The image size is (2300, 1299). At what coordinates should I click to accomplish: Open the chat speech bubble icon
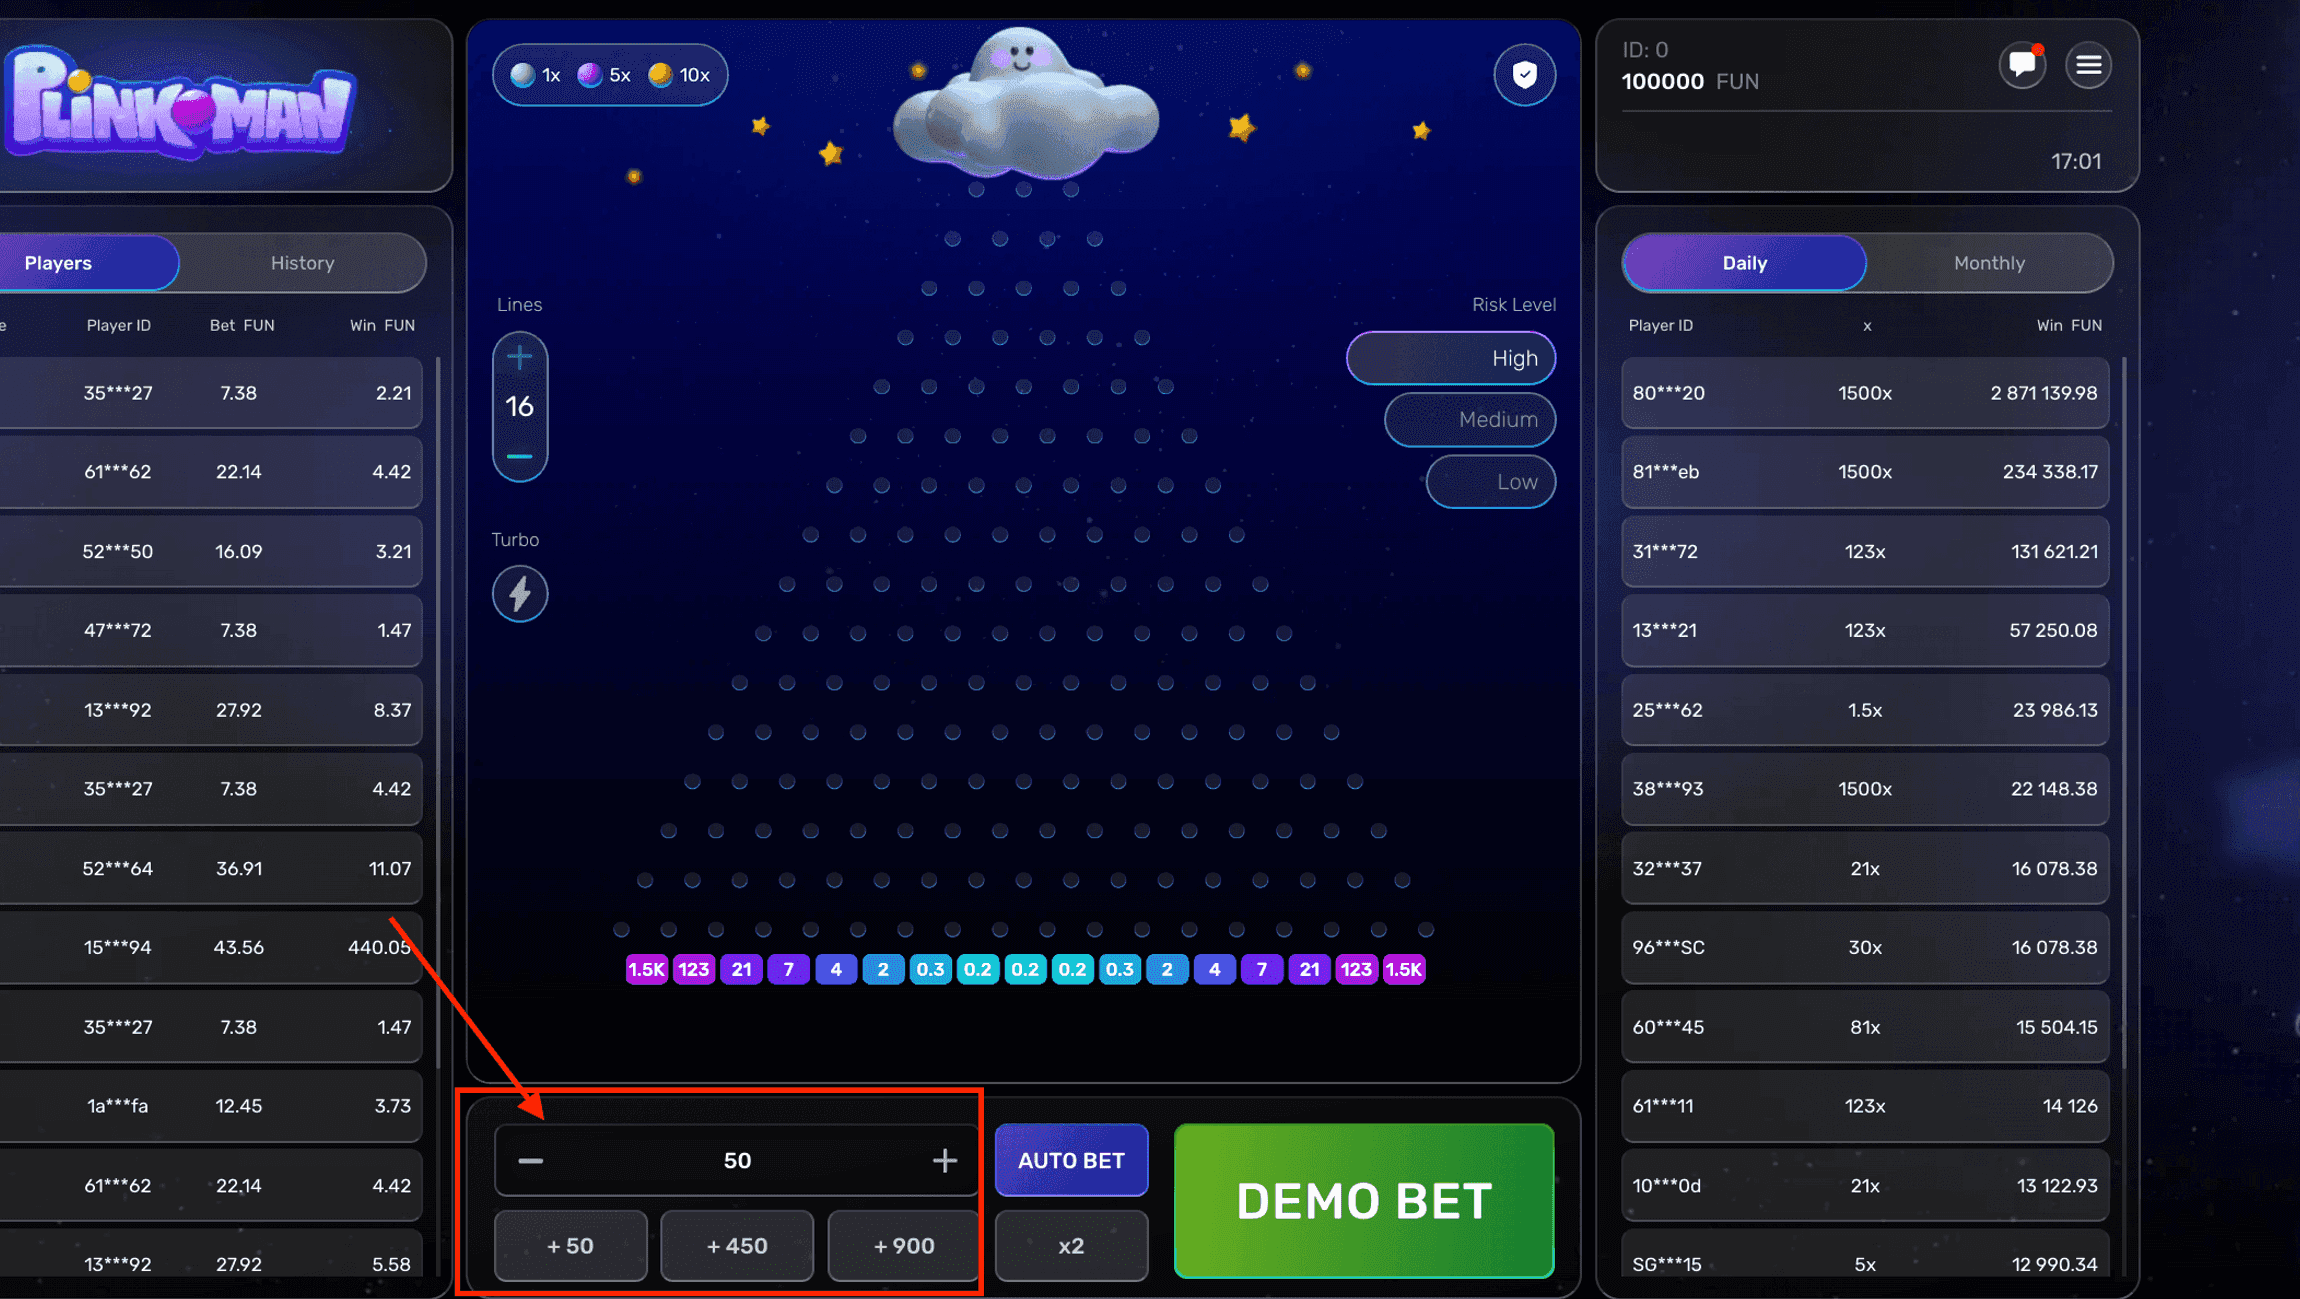click(x=2022, y=65)
